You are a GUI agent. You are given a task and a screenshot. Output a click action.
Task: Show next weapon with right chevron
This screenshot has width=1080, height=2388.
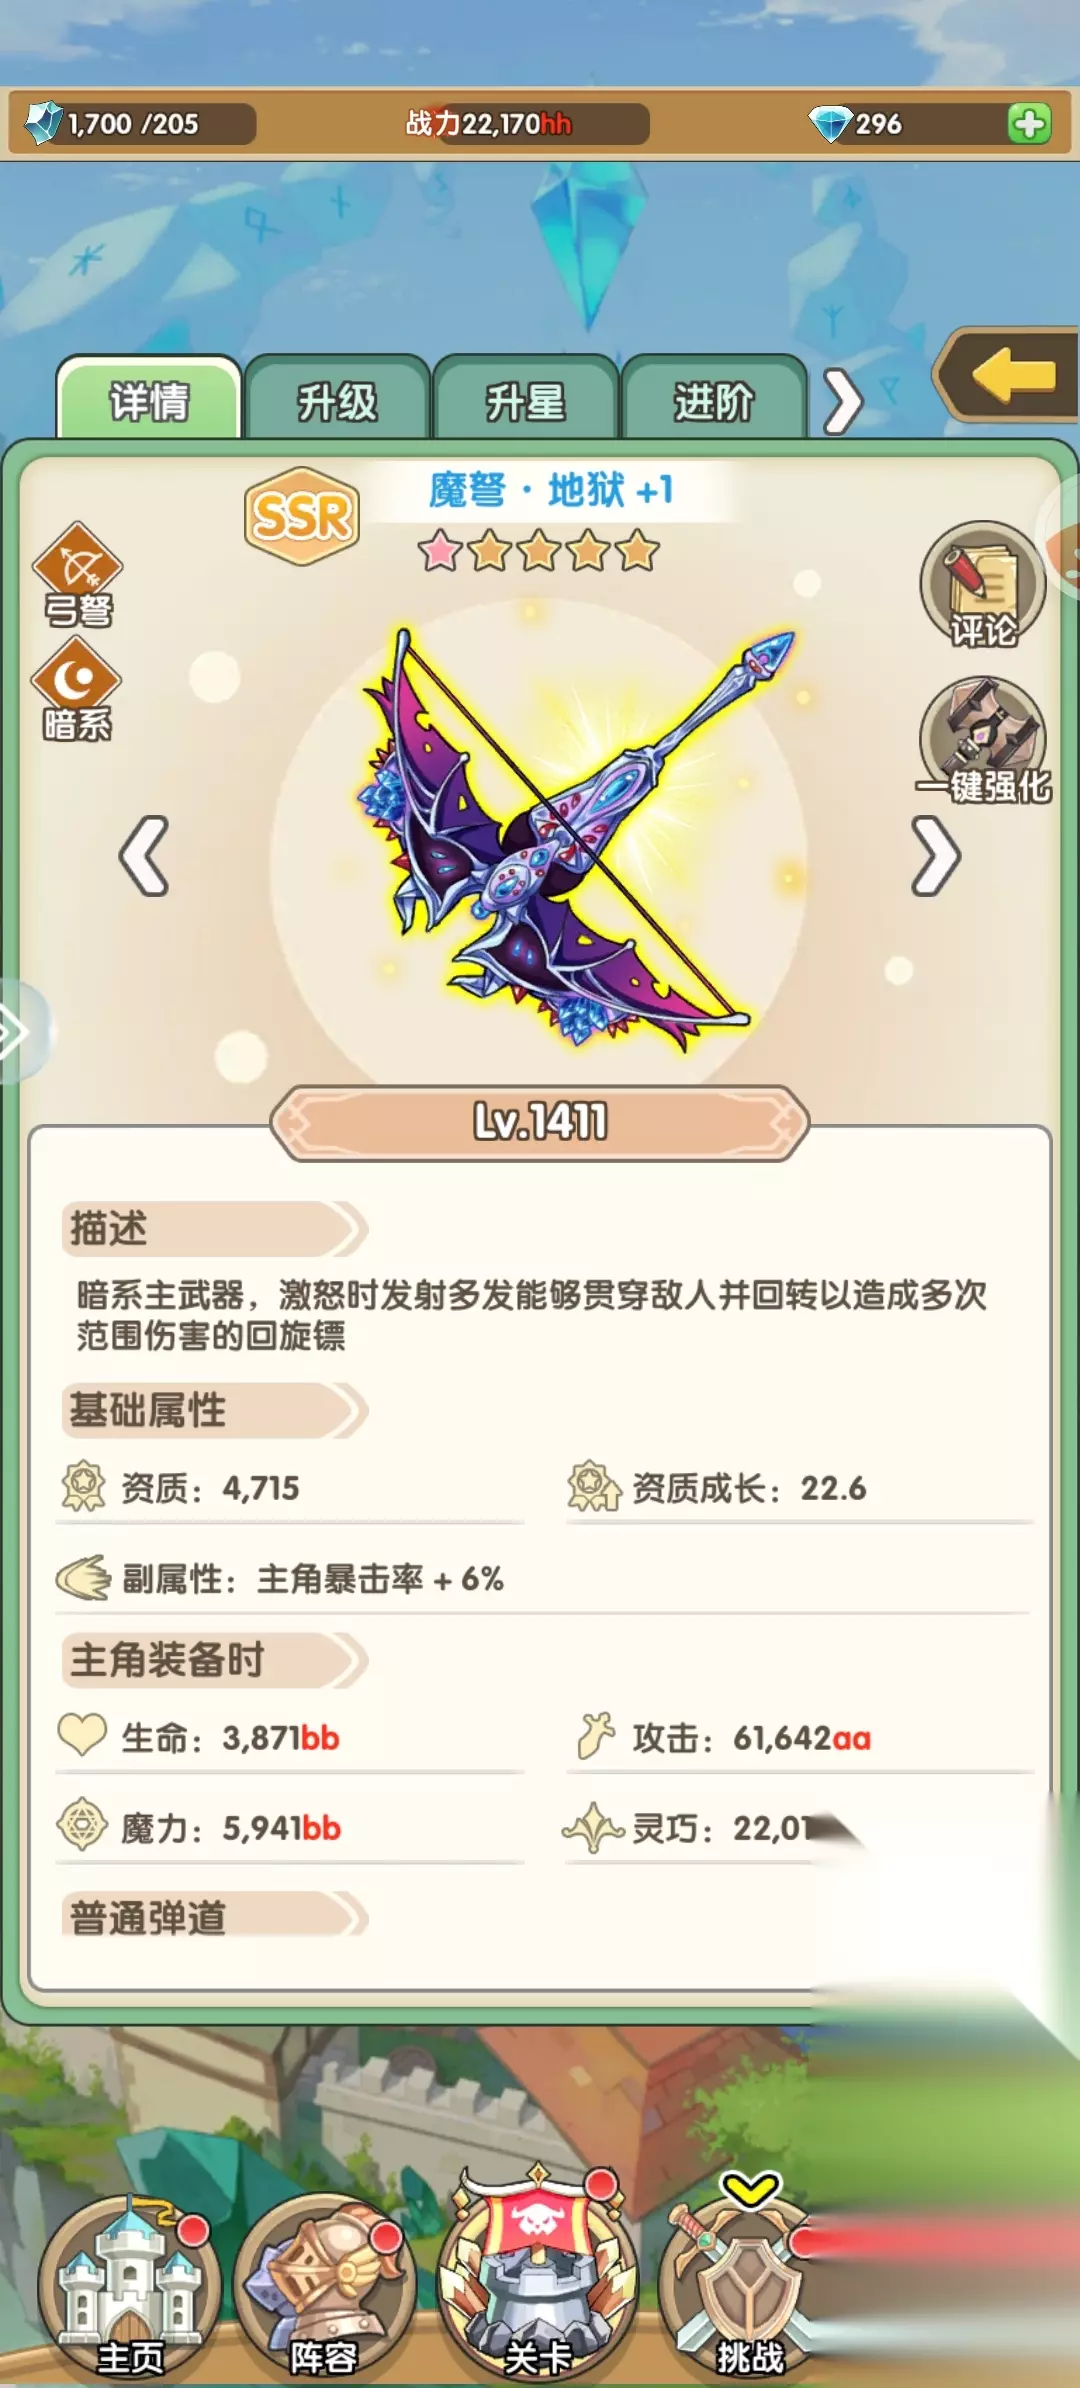(936, 855)
